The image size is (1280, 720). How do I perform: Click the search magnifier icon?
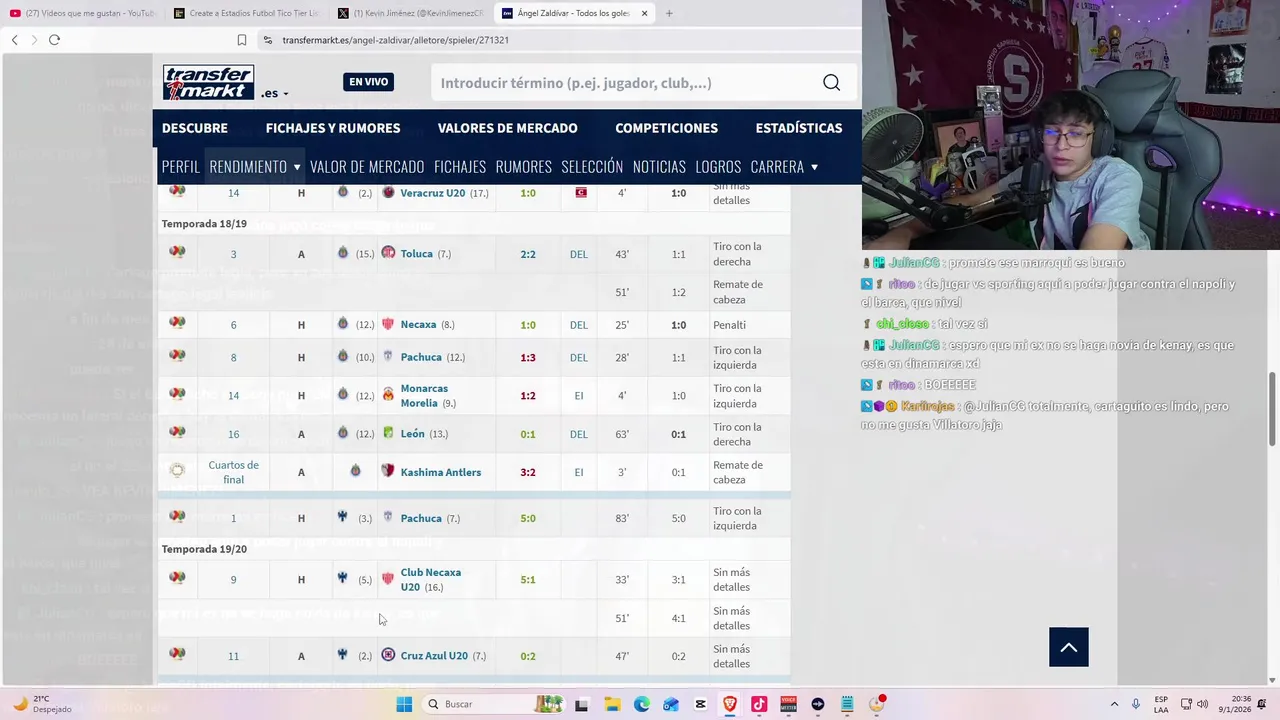[x=831, y=83]
